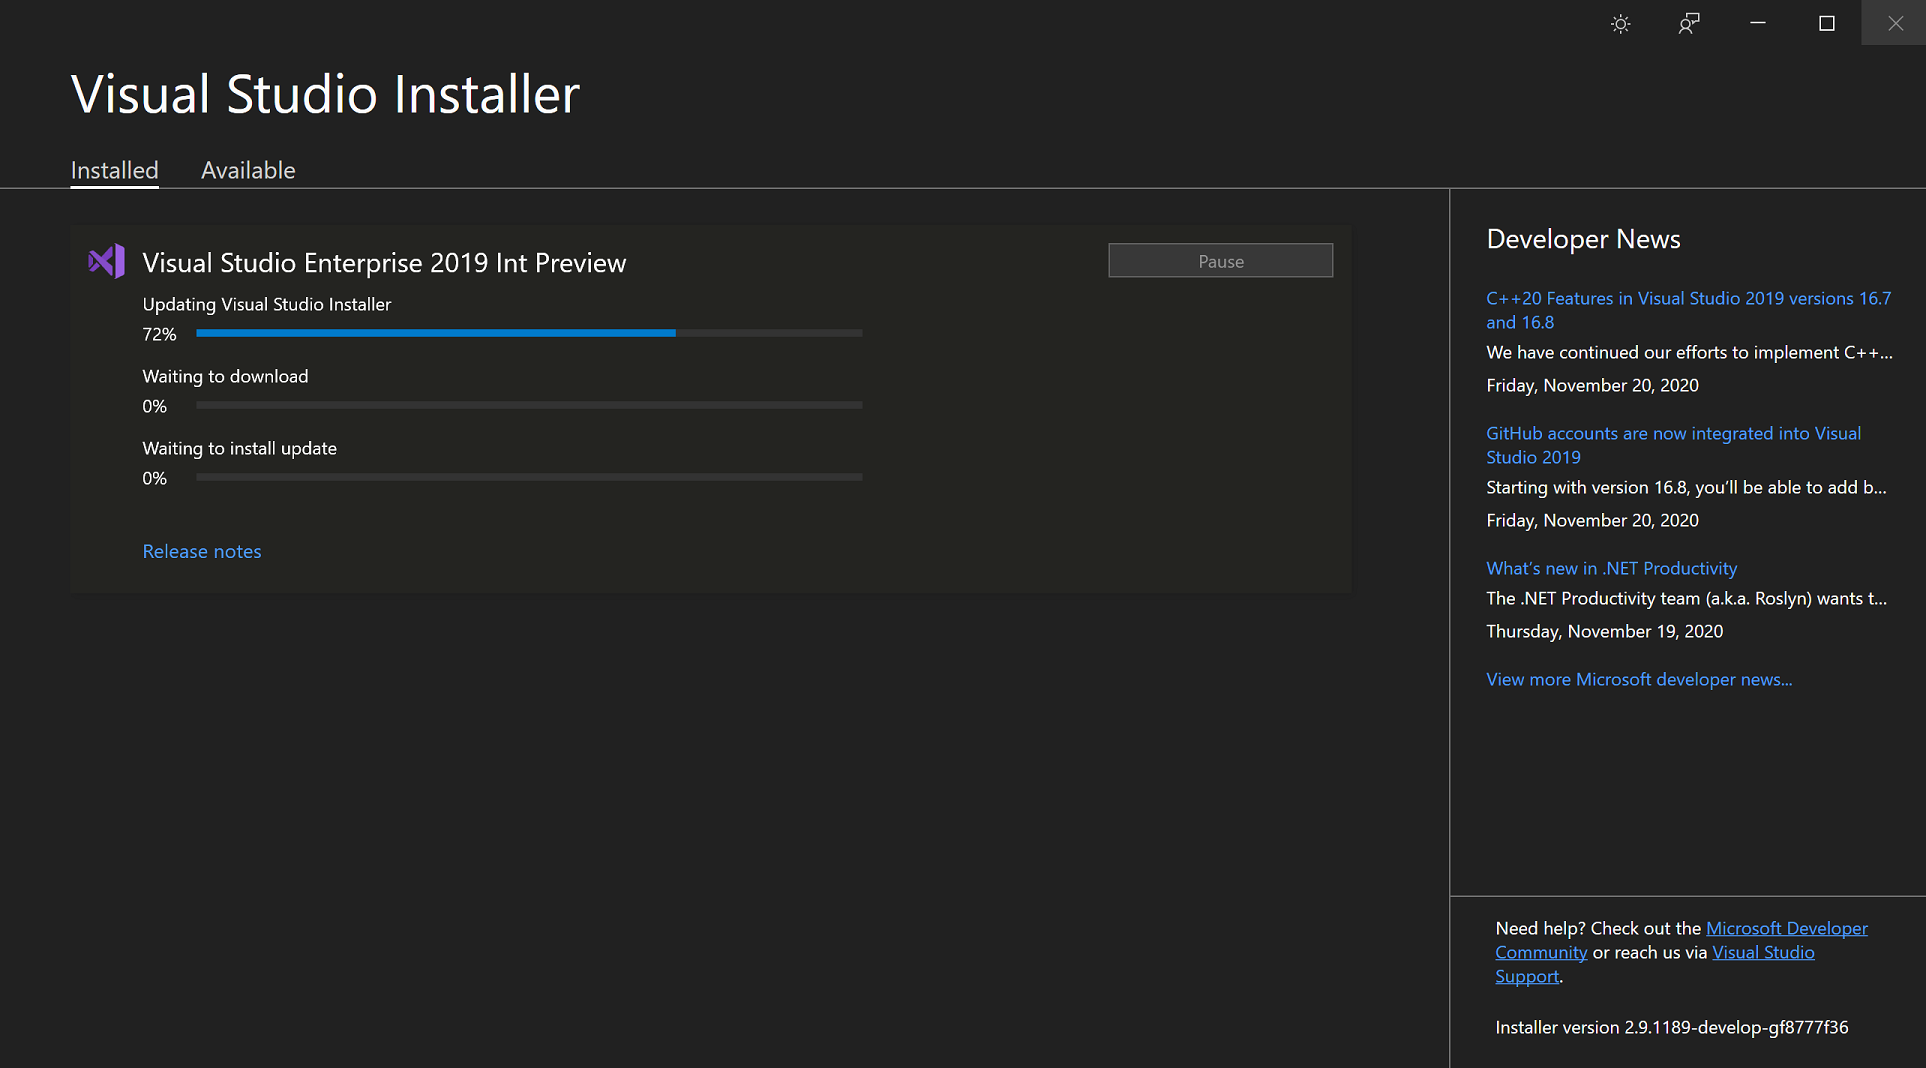This screenshot has width=1926, height=1068.
Task: Click the Waiting to install update progress bar
Action: pos(529,477)
